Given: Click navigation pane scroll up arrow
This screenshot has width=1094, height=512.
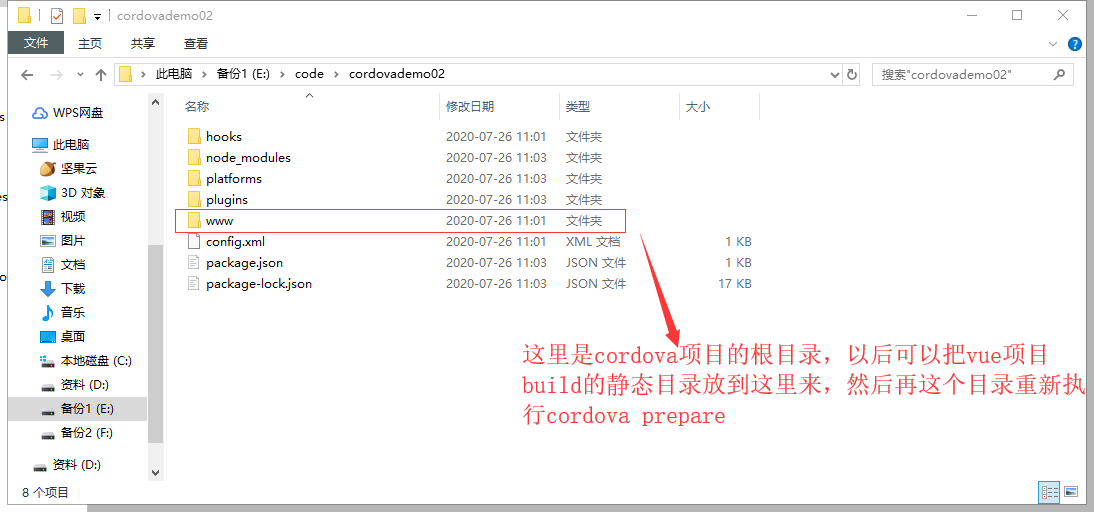Looking at the screenshot, I should 156,102.
